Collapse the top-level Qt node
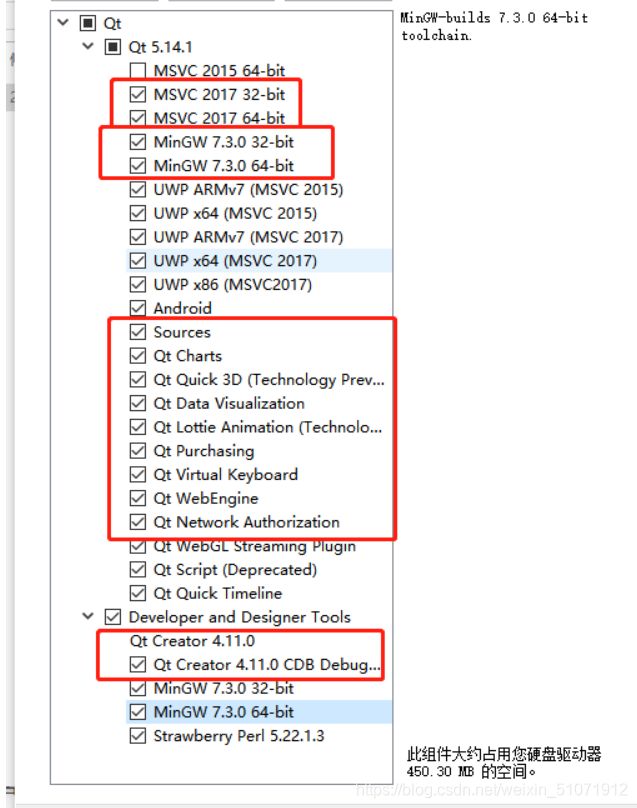 [x=63, y=23]
